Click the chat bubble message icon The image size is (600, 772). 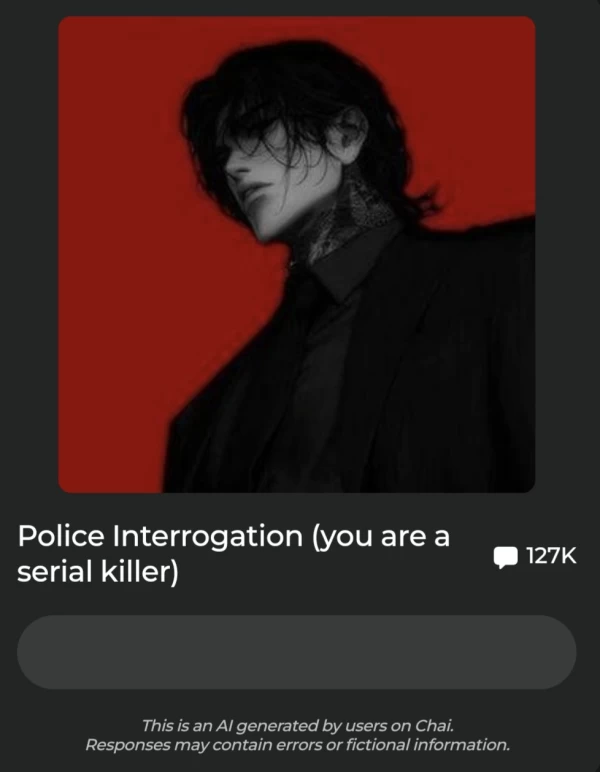(505, 557)
